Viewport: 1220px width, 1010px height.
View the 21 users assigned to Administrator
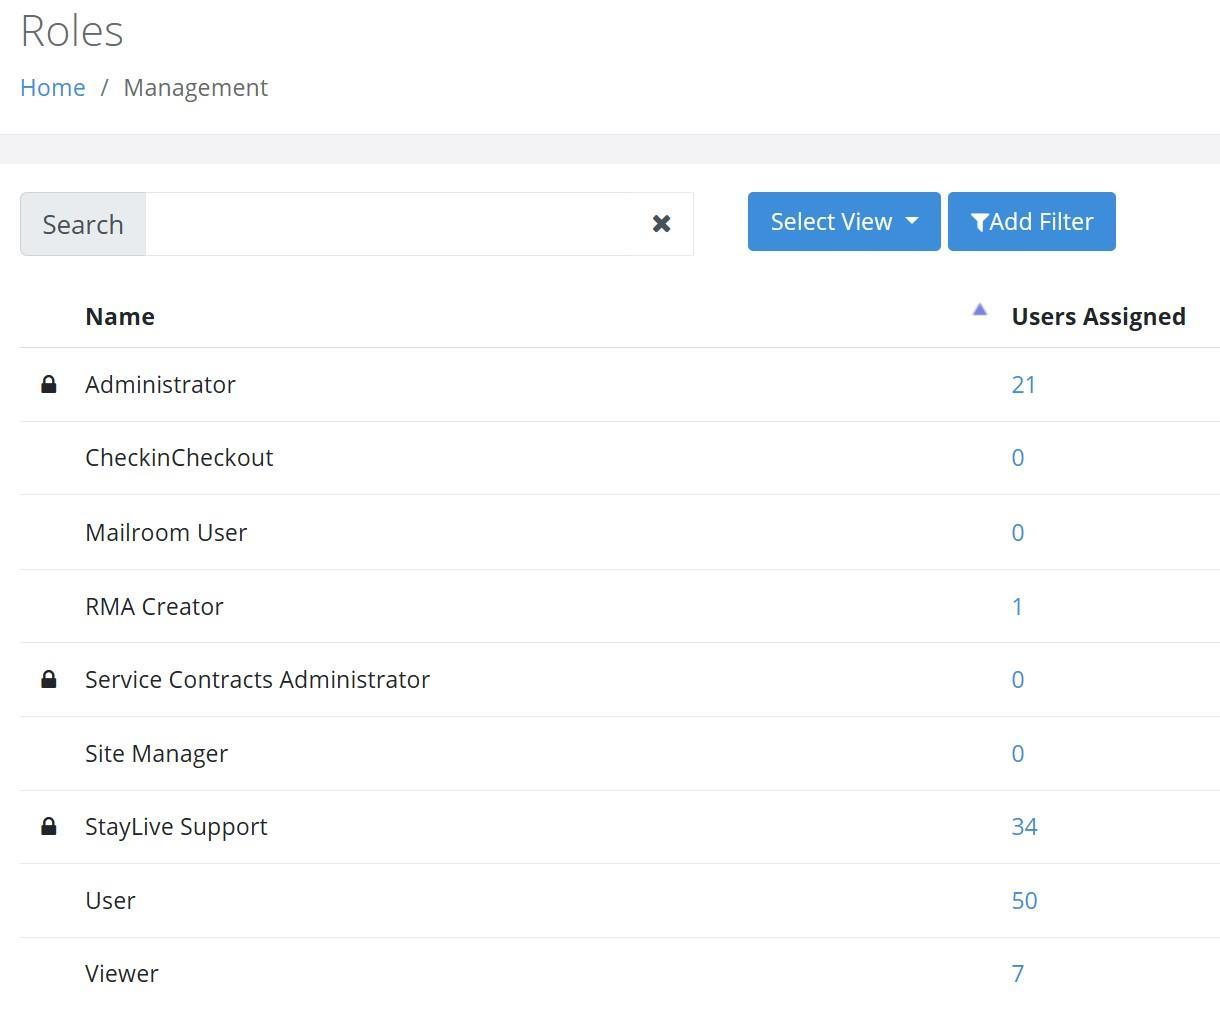click(1024, 384)
